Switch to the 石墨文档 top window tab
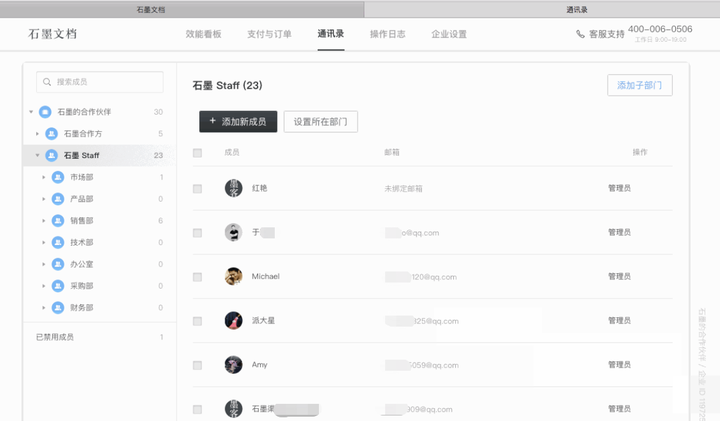The image size is (720, 421). point(182,9)
